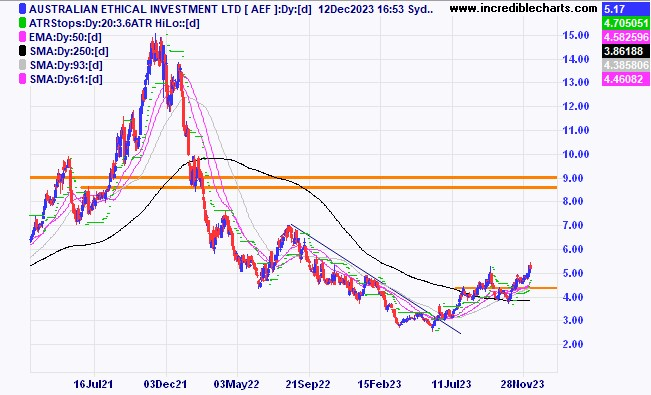
Task: Click the 3.00 price axis label
Action: click(x=573, y=320)
